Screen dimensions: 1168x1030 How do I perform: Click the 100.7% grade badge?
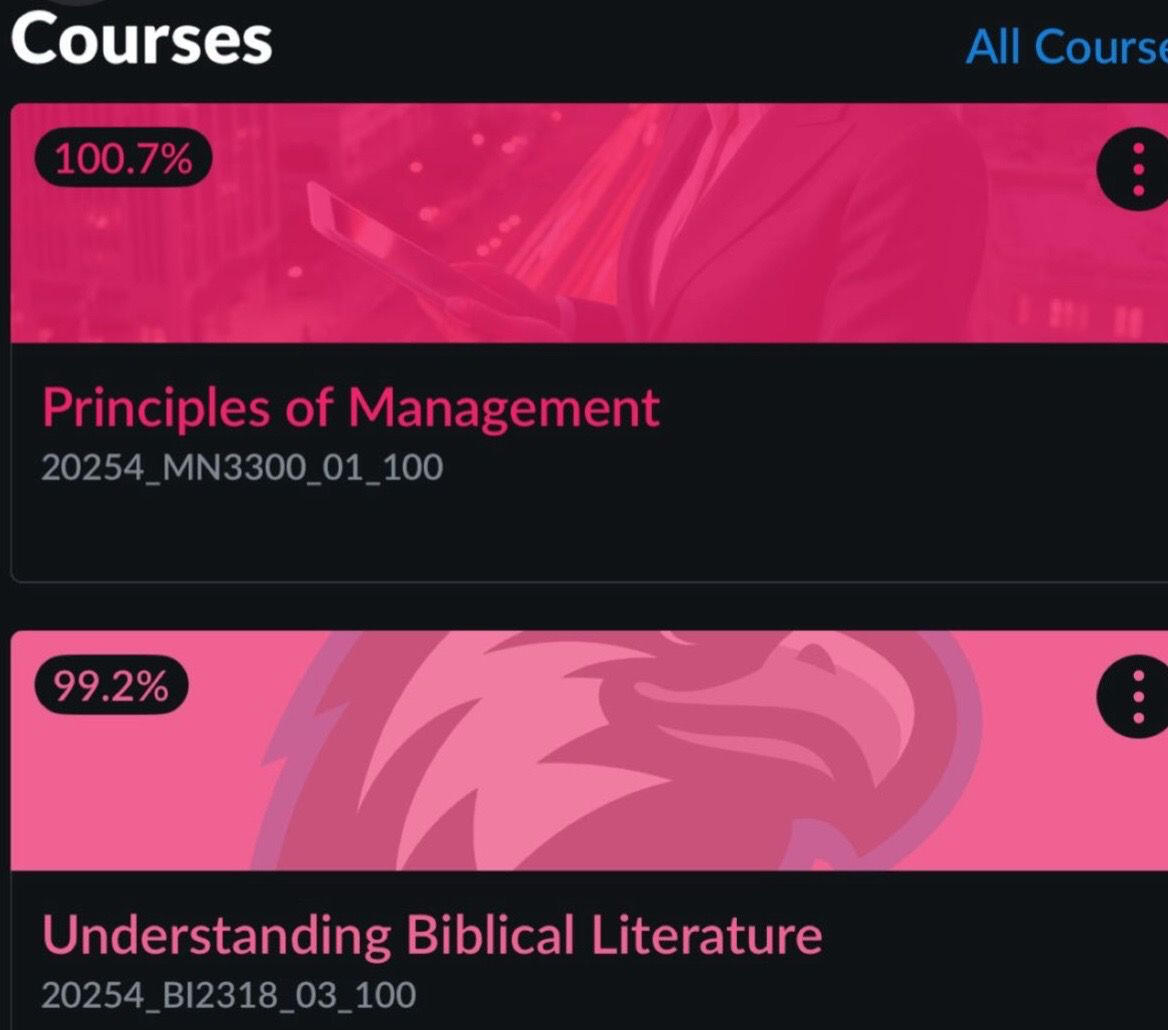[124, 159]
